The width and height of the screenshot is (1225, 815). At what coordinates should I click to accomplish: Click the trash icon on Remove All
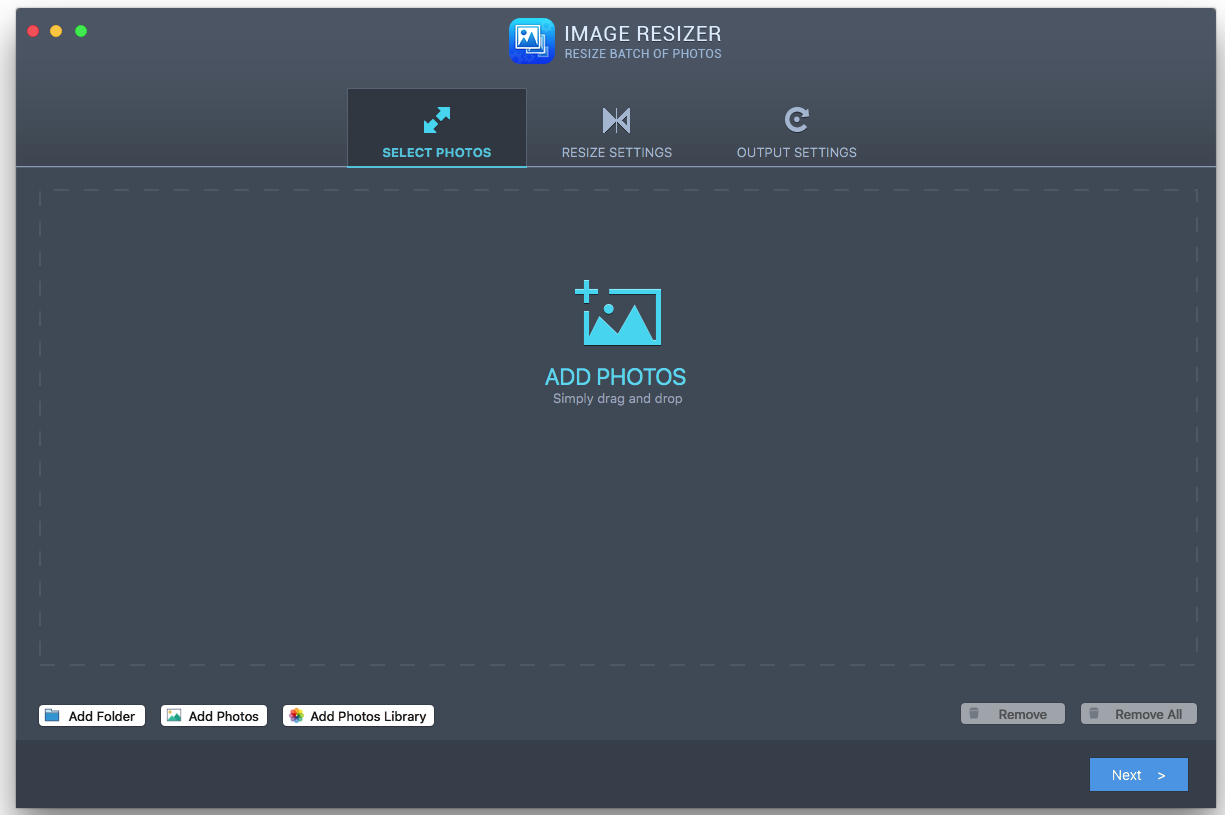[1094, 714]
